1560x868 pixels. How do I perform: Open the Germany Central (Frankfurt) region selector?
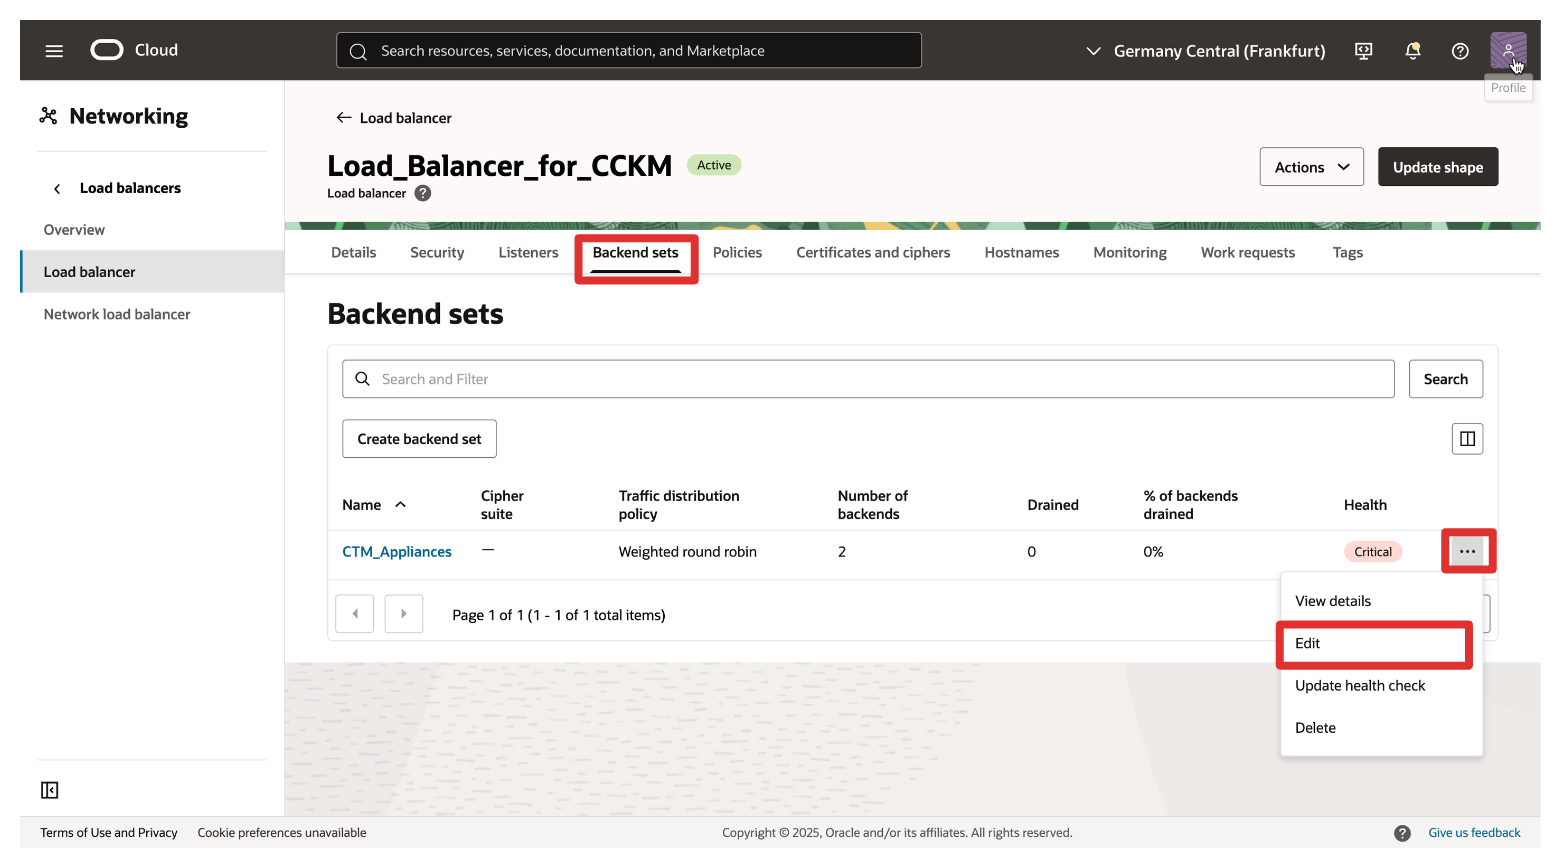pos(1206,51)
